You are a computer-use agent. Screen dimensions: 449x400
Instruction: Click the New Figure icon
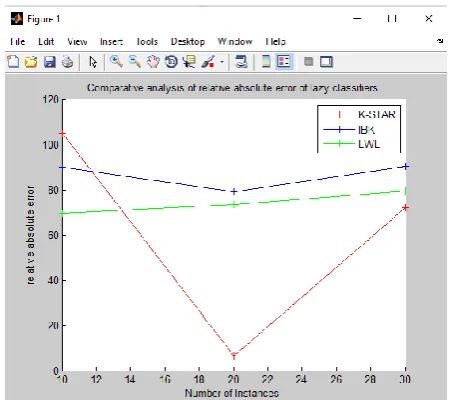13,62
